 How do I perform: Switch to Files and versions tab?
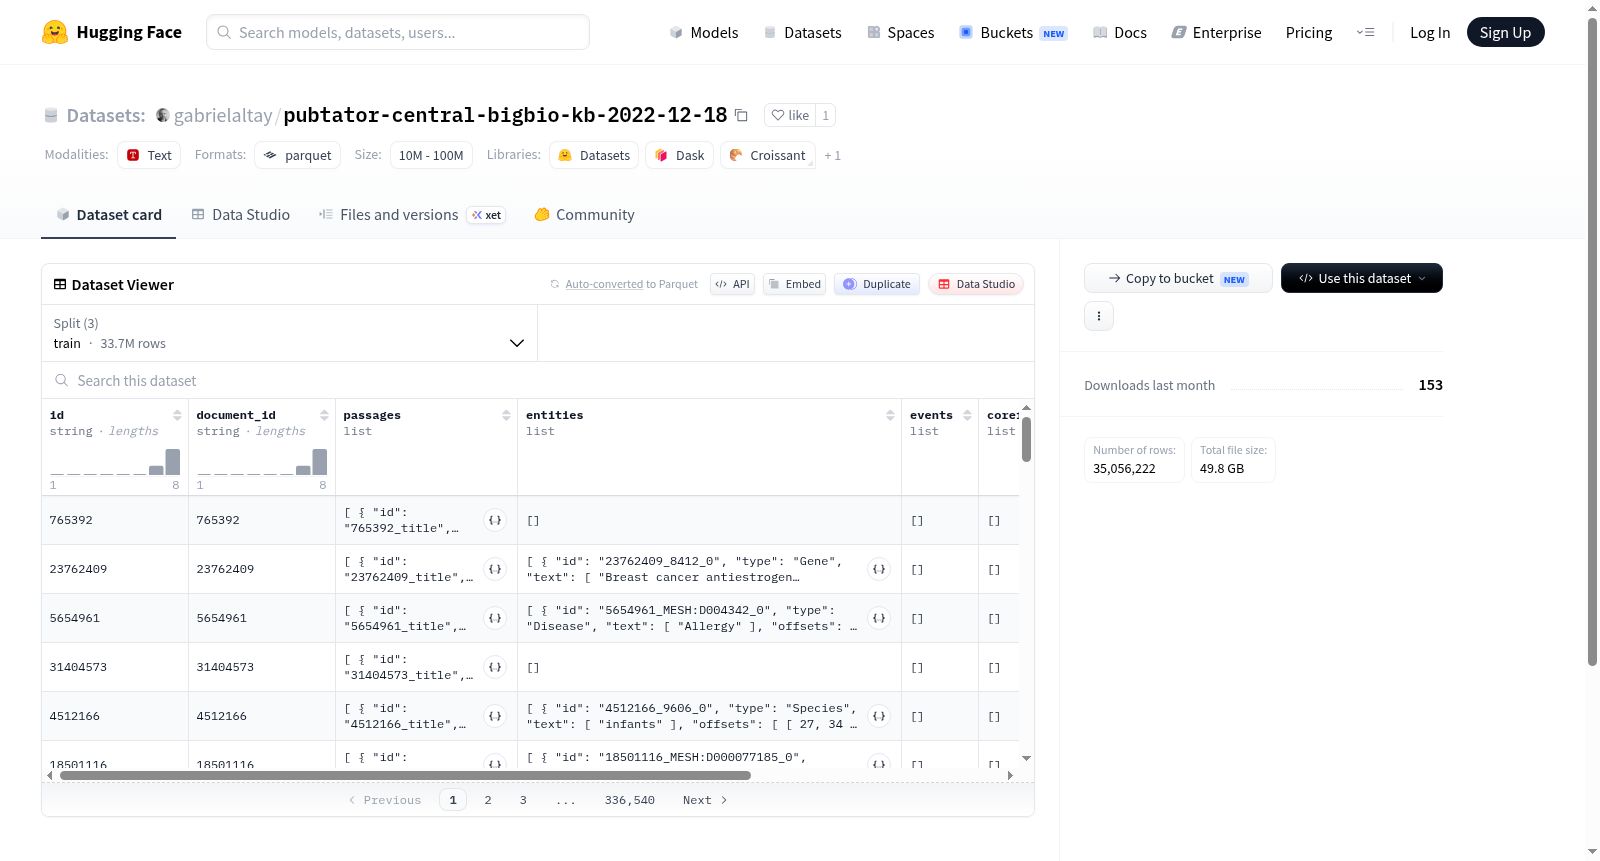click(x=412, y=215)
